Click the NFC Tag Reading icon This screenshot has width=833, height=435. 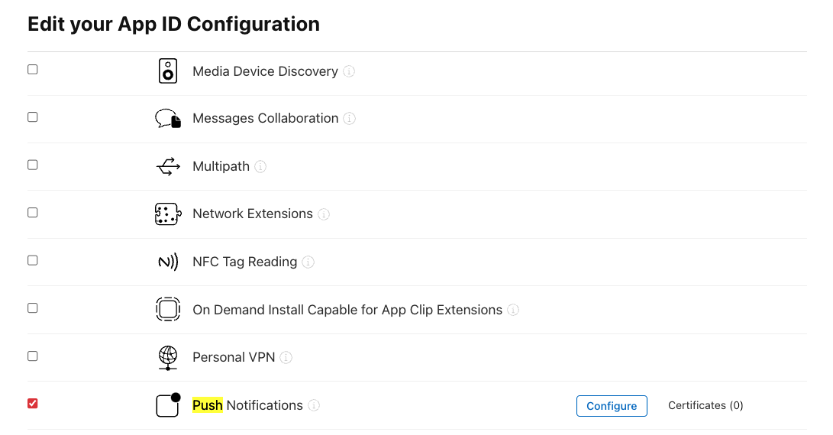[168, 262]
